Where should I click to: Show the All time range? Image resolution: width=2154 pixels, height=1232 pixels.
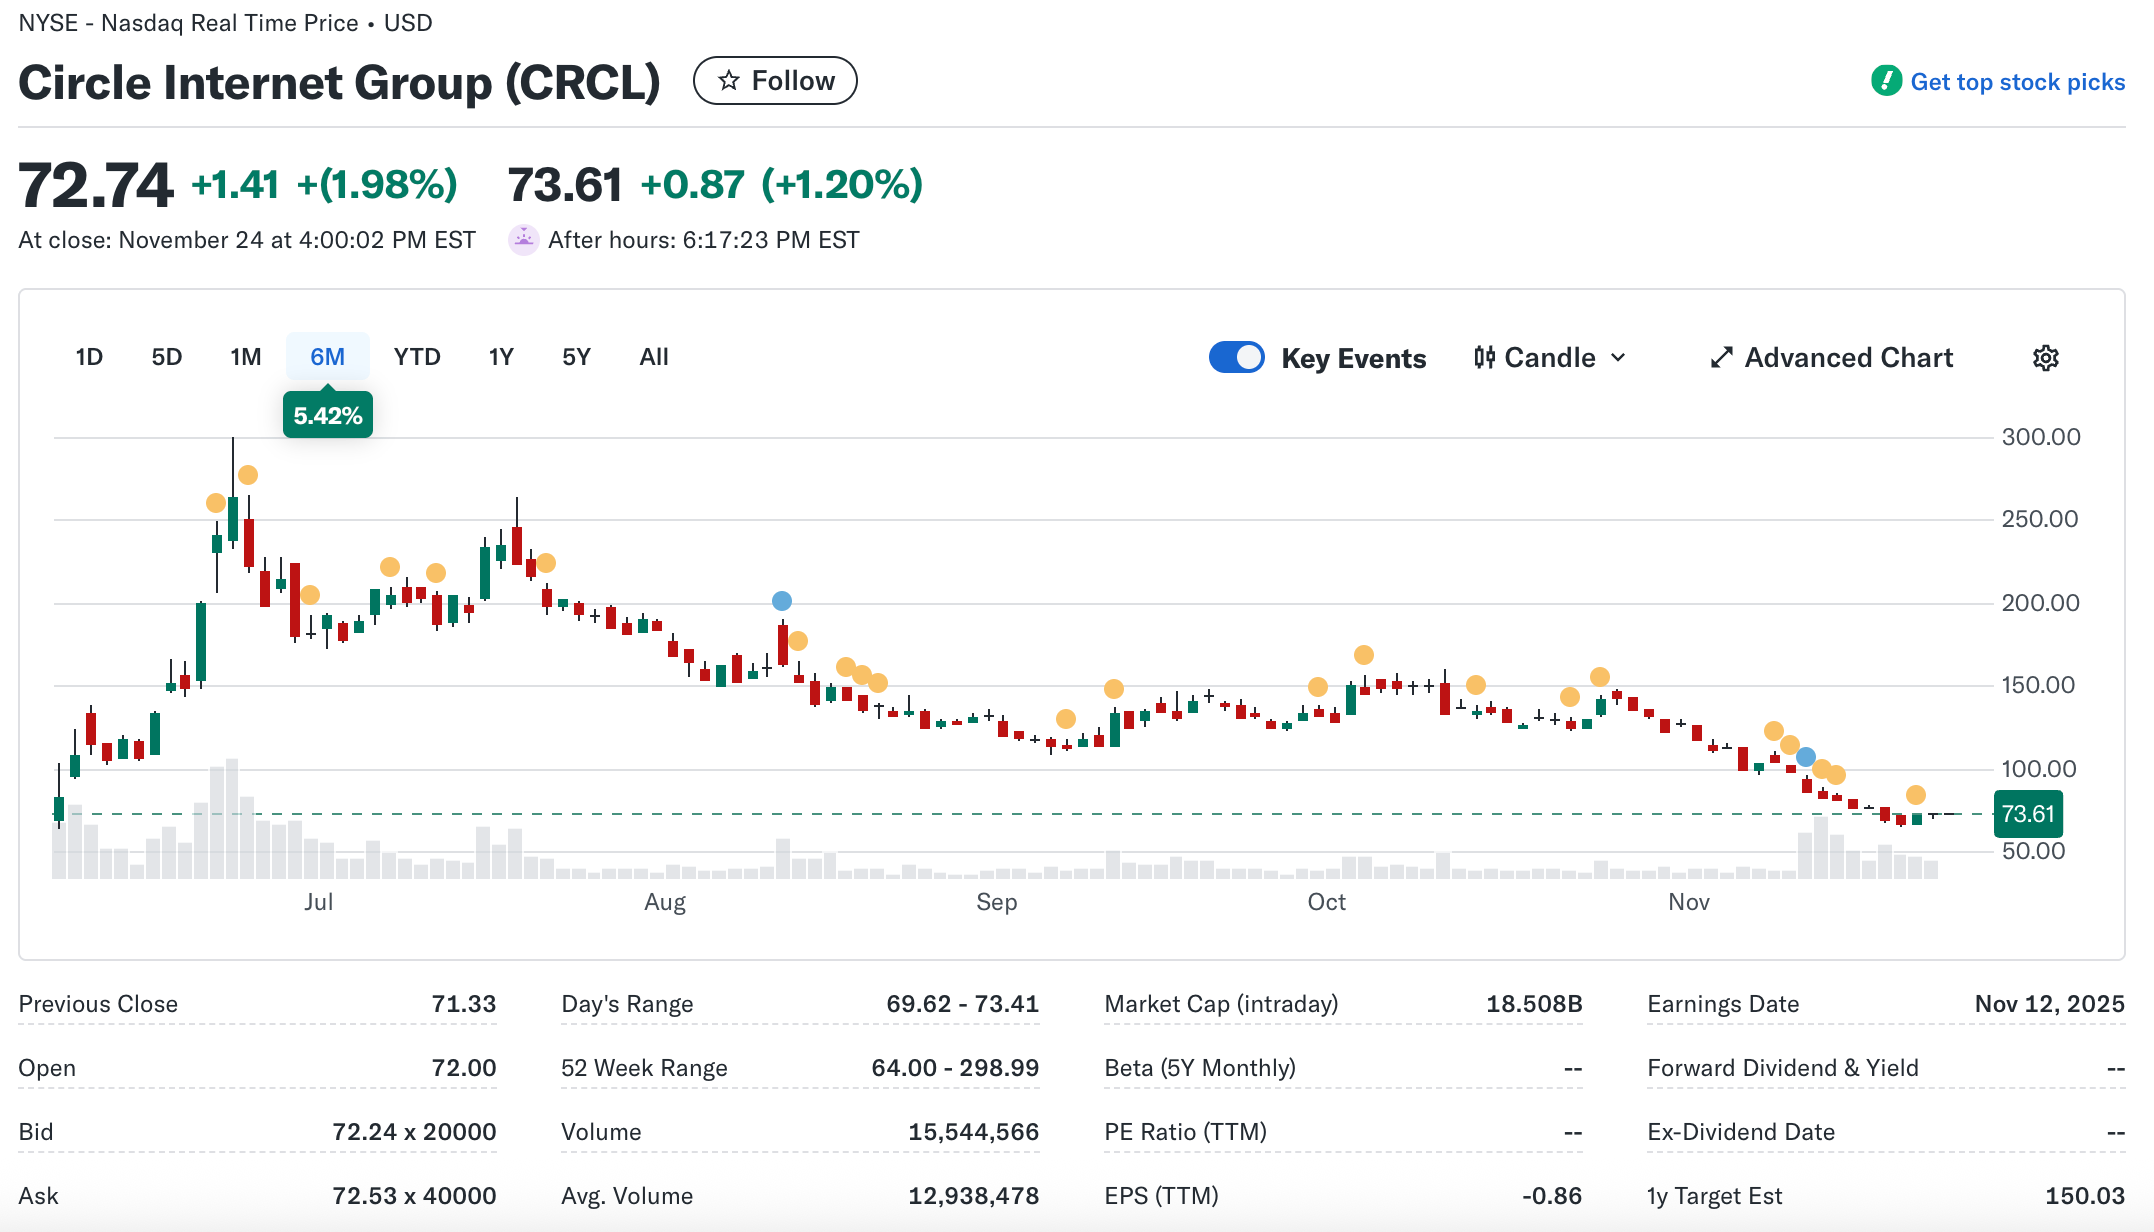click(x=654, y=357)
